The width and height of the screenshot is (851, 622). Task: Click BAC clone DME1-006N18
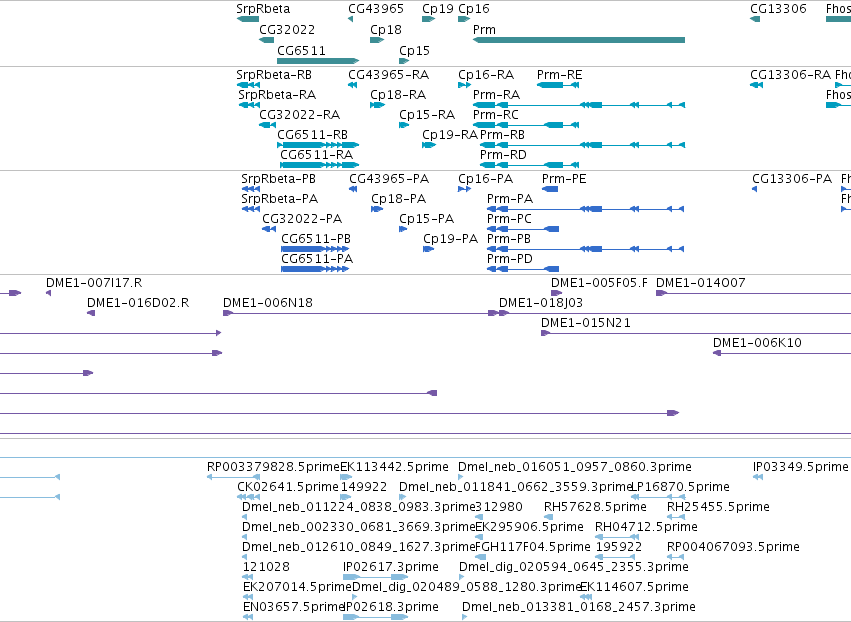[x=268, y=303]
